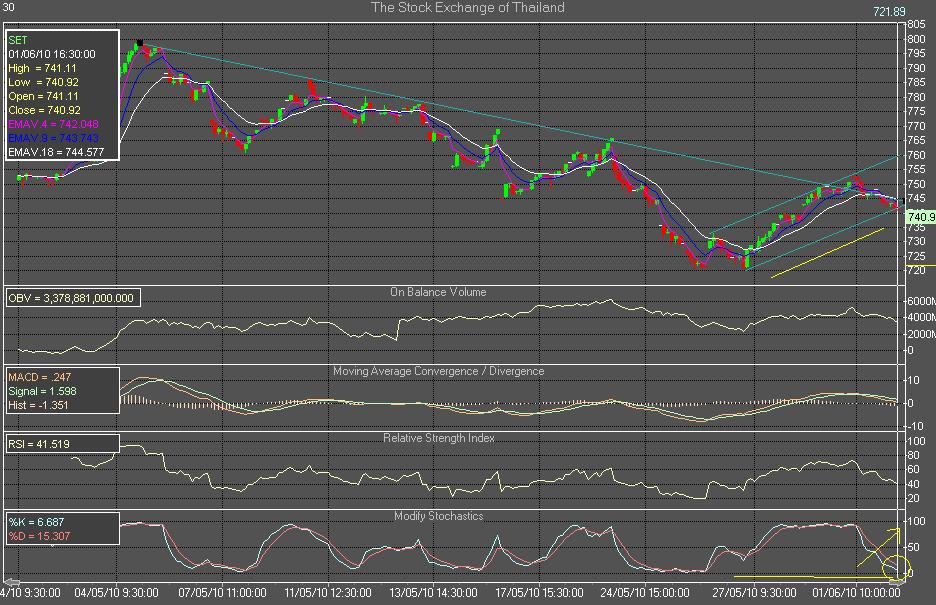Click the '24/05/10 15:00:00' time axis label

pyautogui.click(x=645, y=593)
